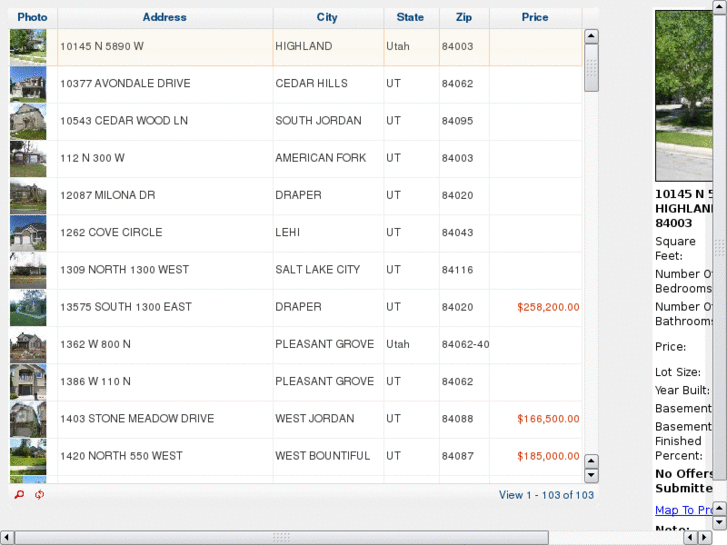The width and height of the screenshot is (727, 545).
Task: Select address 112 N 300 W
Action: pos(92,158)
